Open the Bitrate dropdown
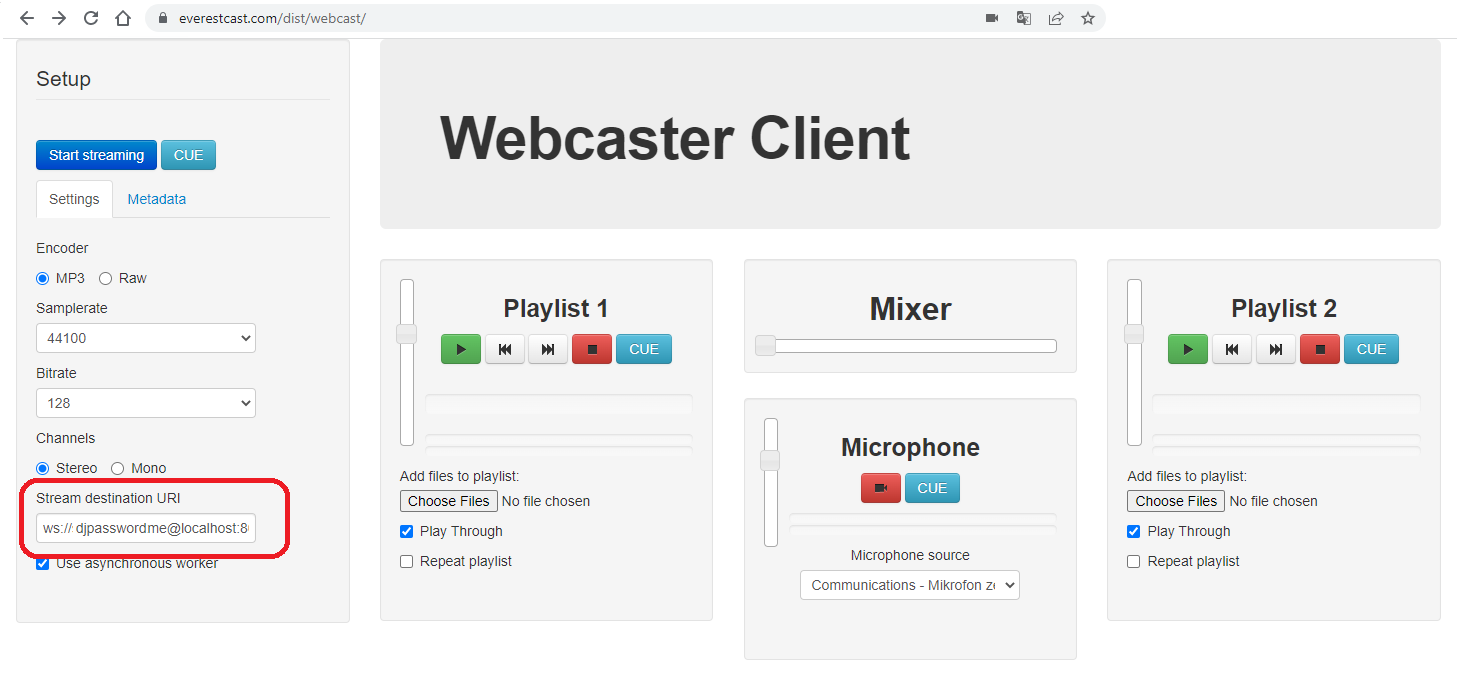The image size is (1457, 681). tap(146, 403)
